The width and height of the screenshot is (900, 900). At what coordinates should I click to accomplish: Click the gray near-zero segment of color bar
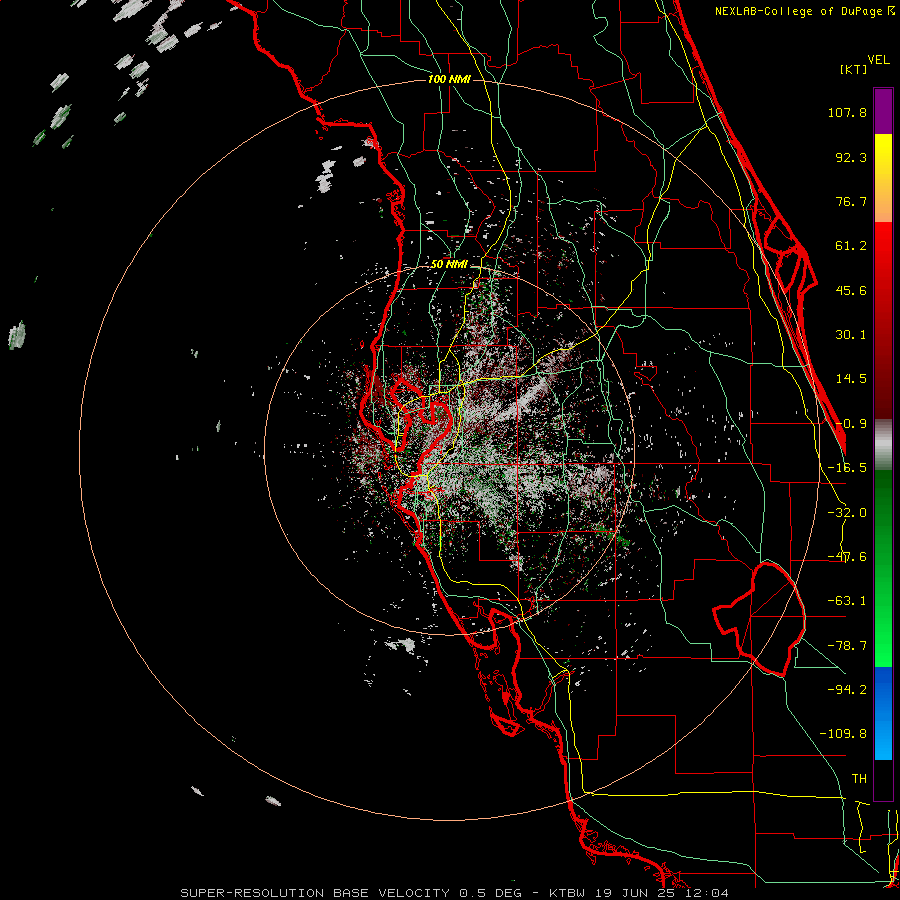point(883,444)
